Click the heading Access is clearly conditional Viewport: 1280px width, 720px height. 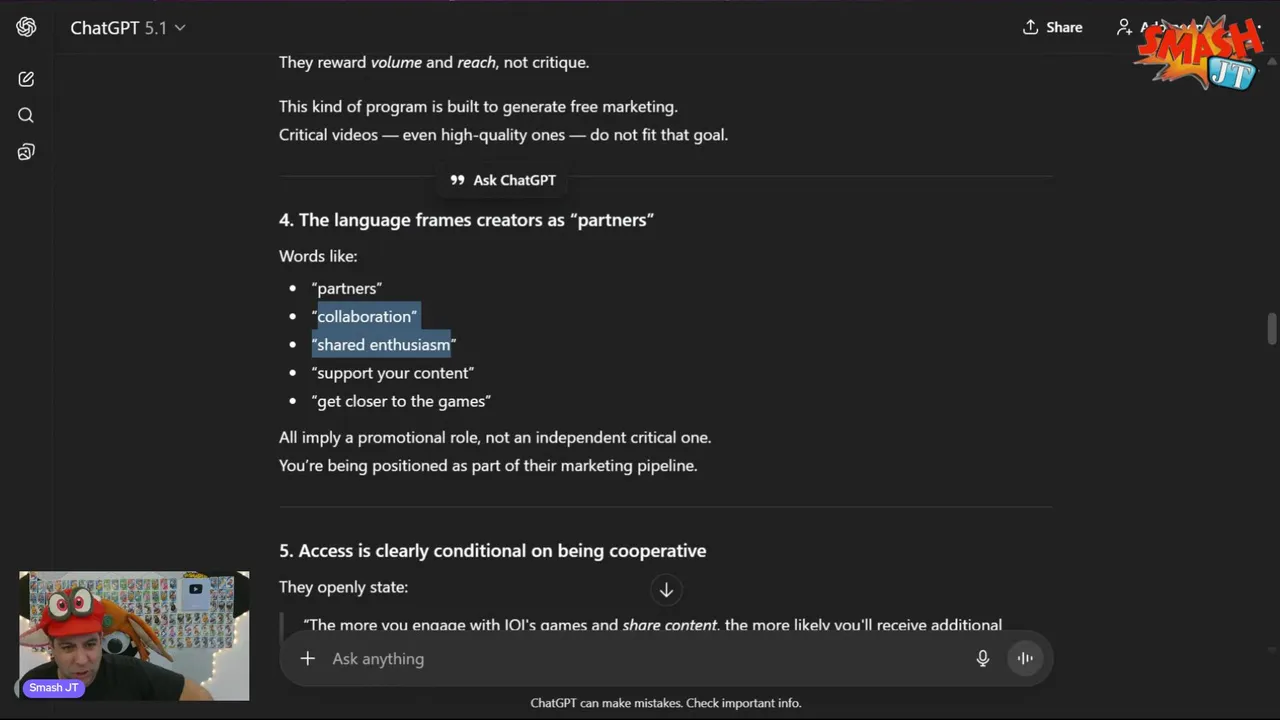pyautogui.click(x=492, y=551)
